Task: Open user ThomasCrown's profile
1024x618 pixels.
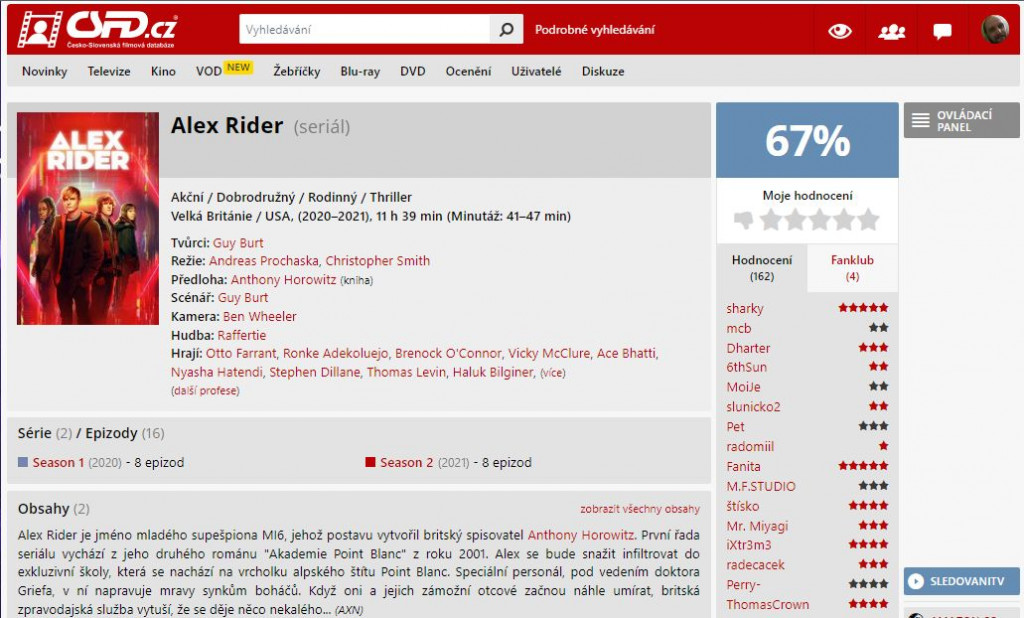Action: coord(767,604)
